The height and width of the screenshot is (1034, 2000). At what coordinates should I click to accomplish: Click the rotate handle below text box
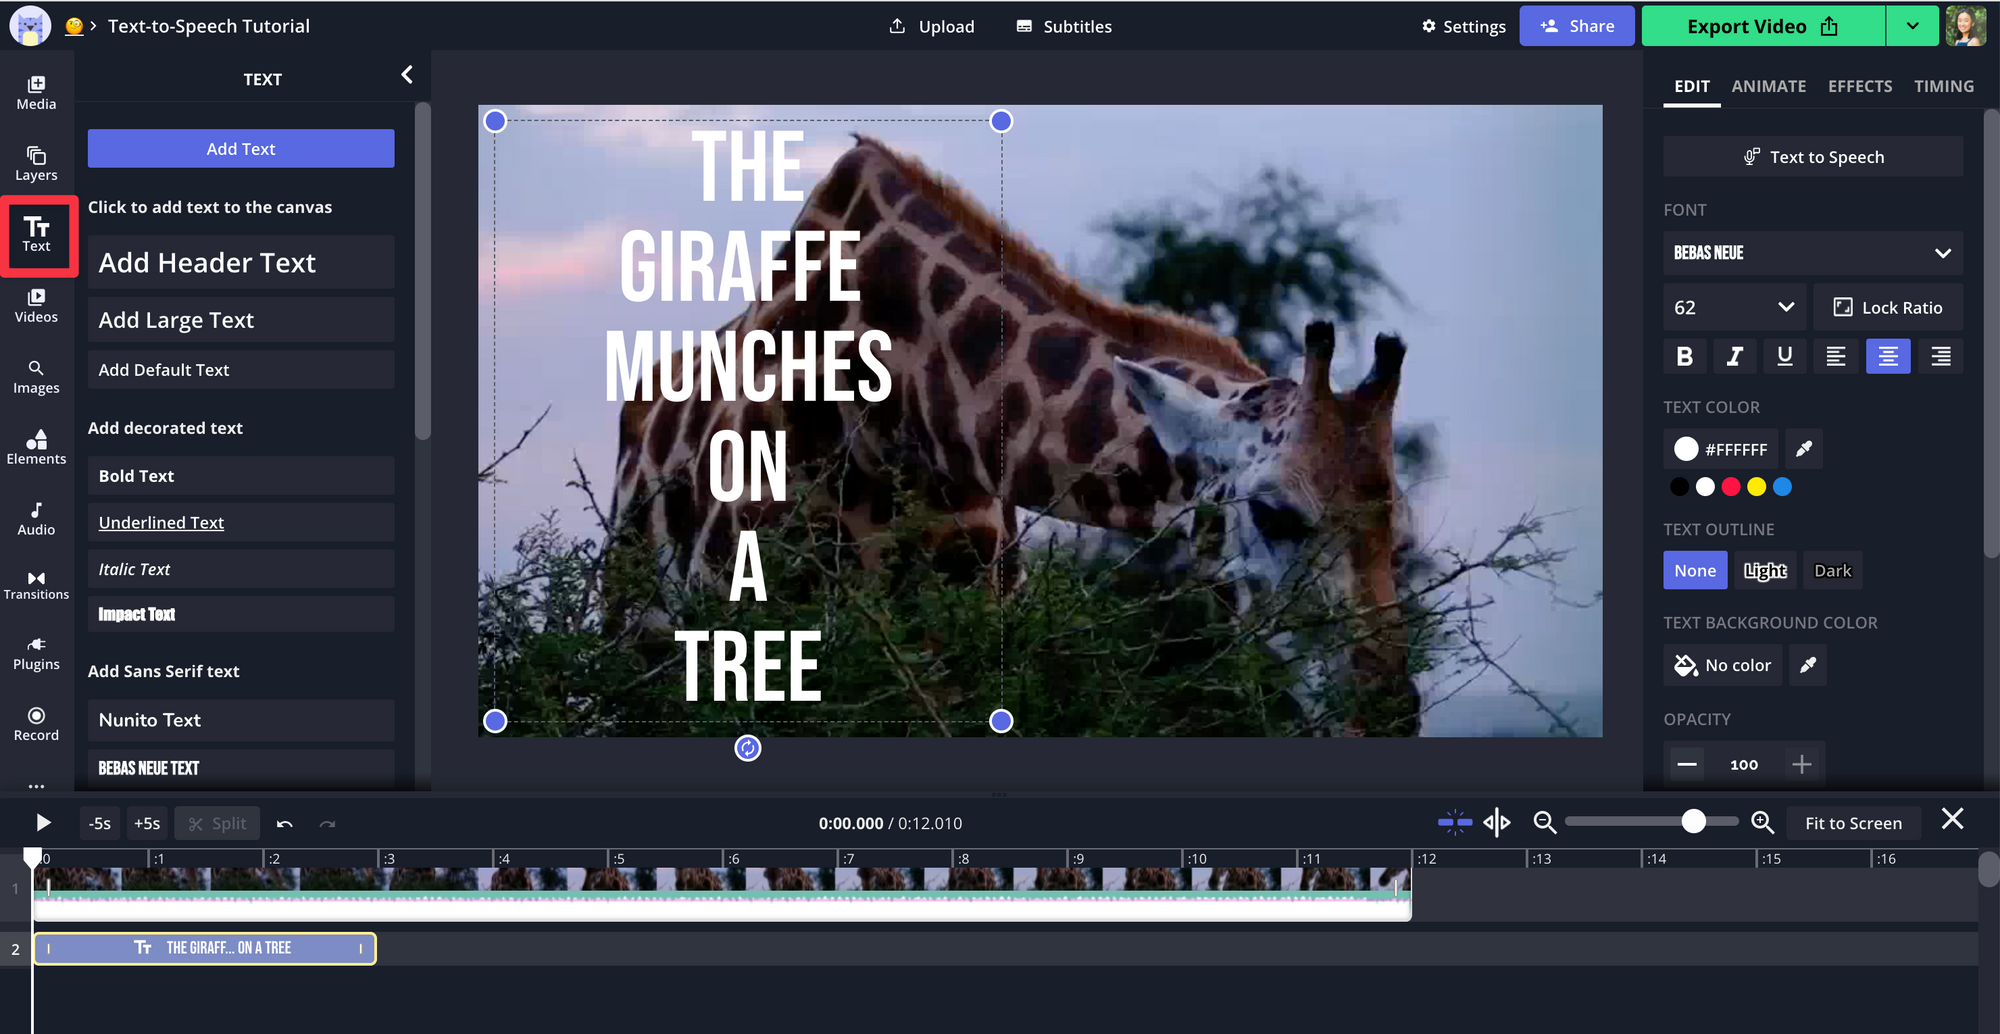(748, 748)
